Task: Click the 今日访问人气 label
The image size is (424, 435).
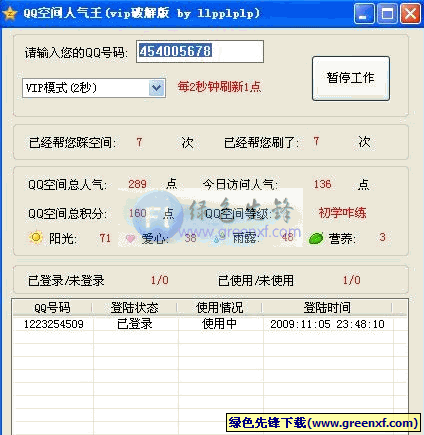Action: pos(240,184)
